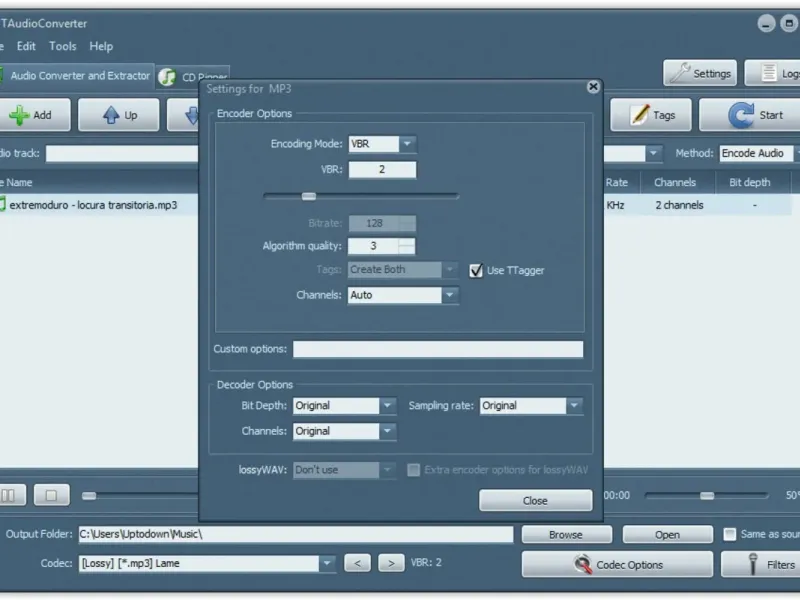
Task: Click the playback position slider handle
Action: [x=89, y=496]
